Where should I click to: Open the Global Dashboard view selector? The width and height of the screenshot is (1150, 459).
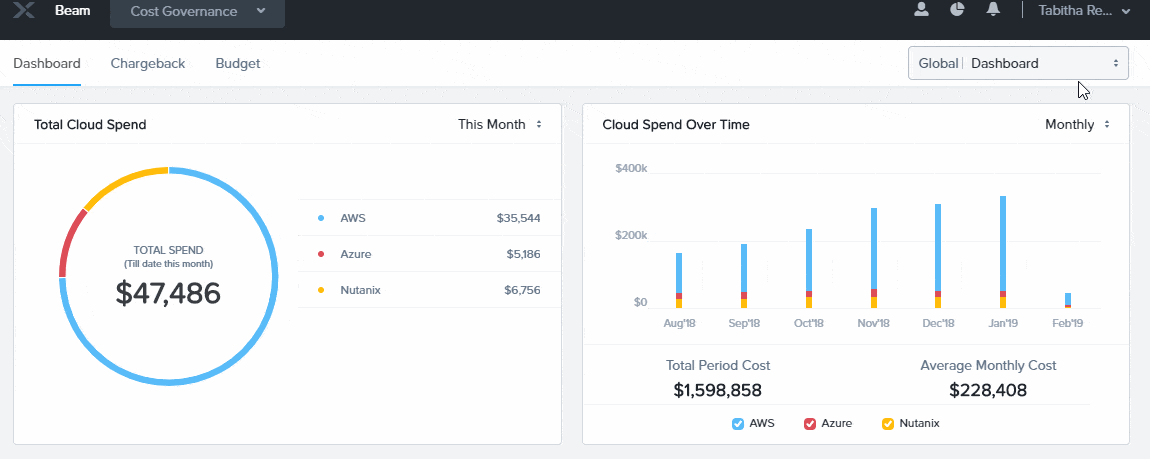[x=1018, y=63]
